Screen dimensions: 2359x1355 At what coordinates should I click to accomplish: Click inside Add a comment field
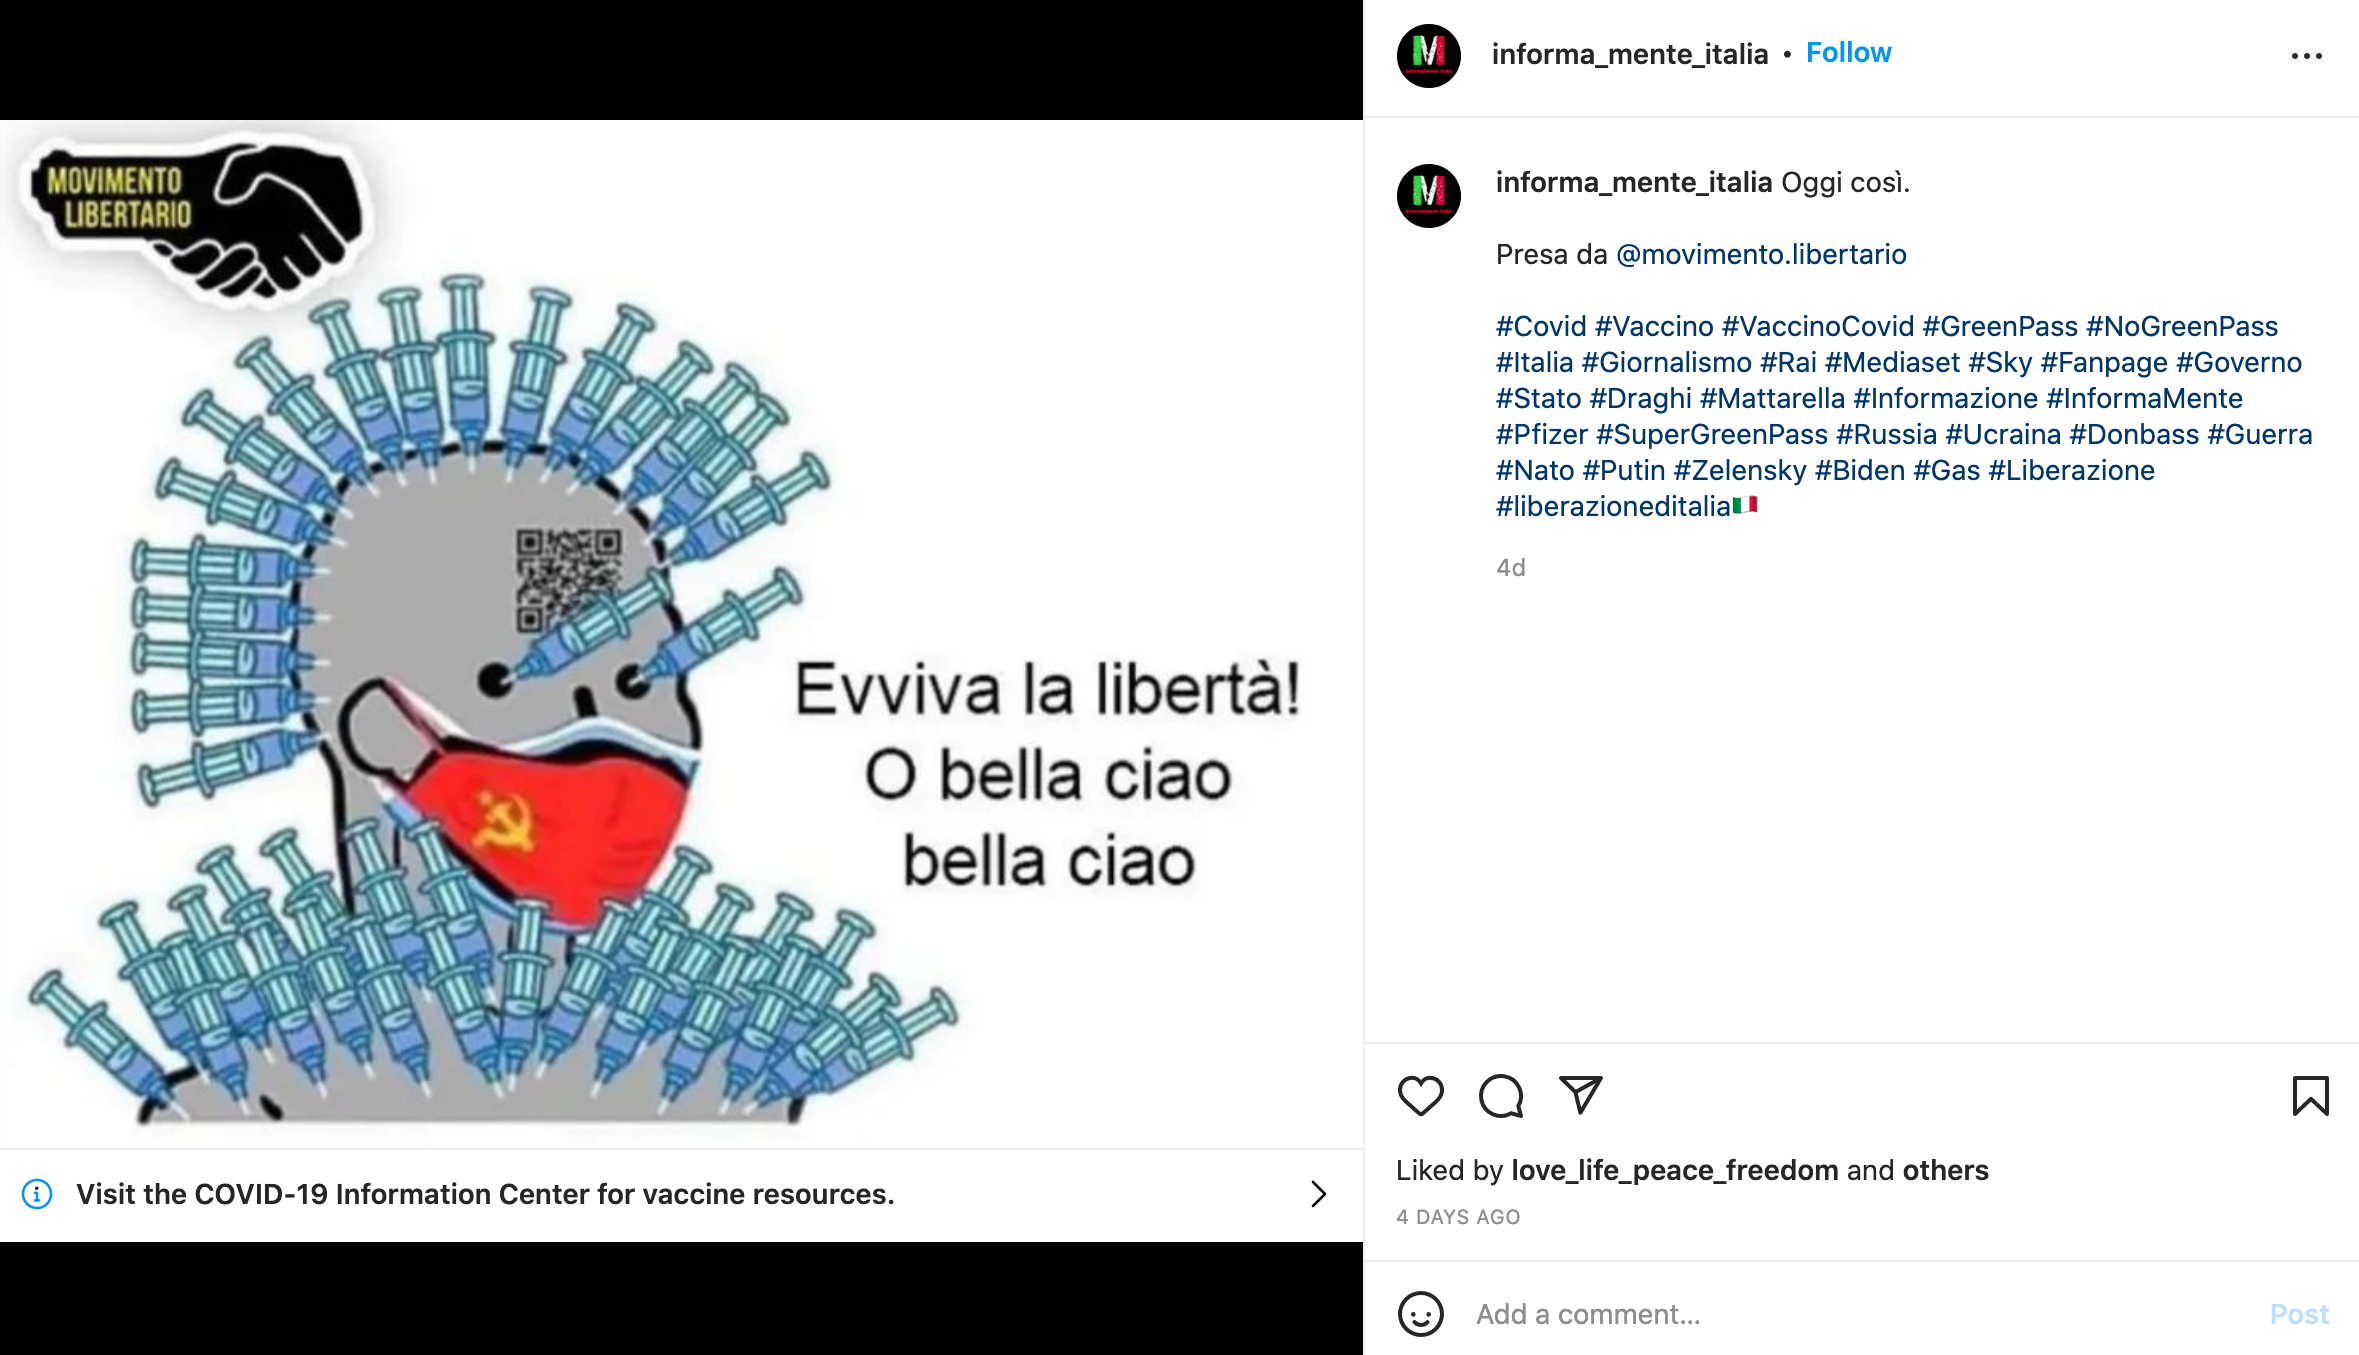coord(1860,1314)
